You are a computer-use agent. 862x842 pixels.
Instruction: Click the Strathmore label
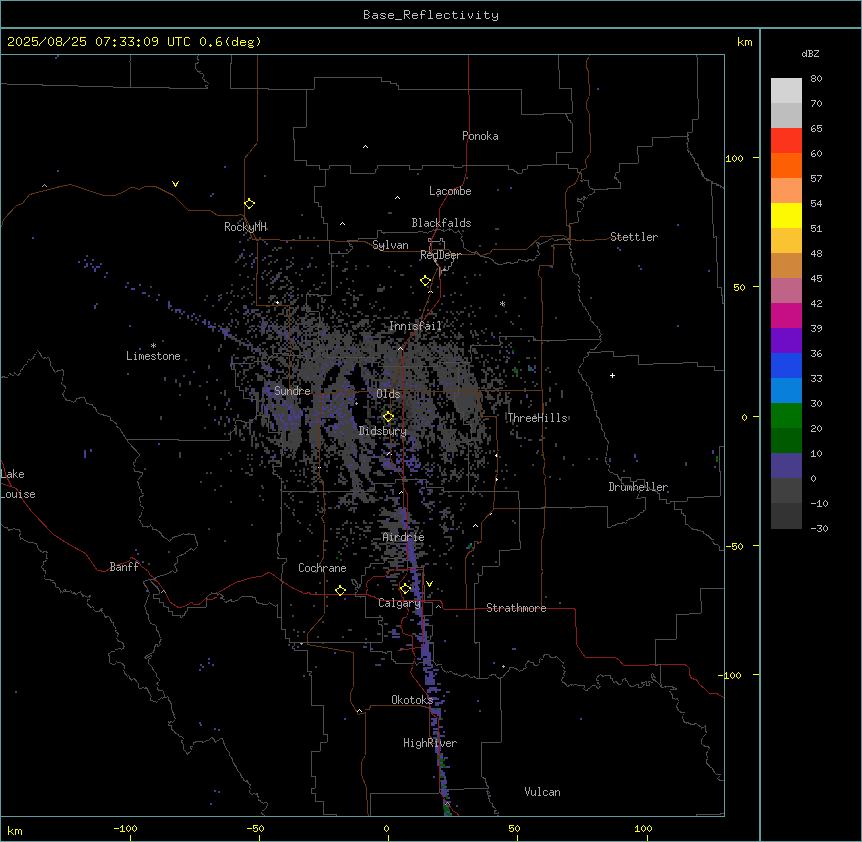click(516, 608)
